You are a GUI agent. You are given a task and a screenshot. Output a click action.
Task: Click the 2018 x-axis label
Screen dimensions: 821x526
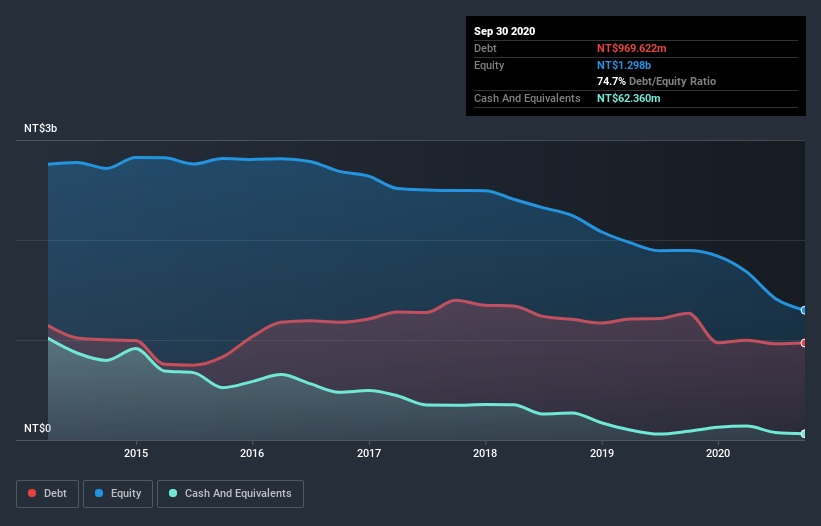coord(485,453)
